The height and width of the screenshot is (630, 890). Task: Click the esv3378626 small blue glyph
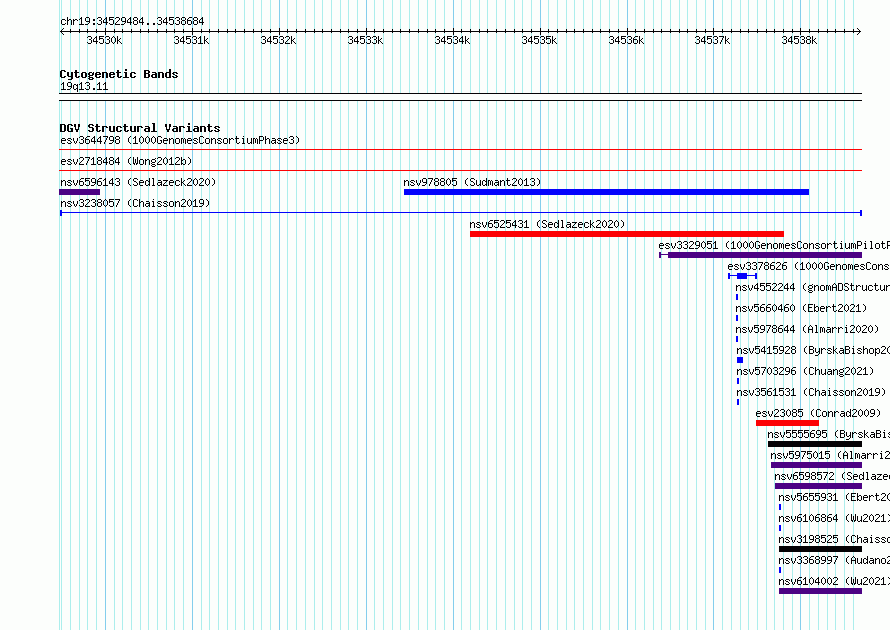pyautogui.click(x=742, y=276)
